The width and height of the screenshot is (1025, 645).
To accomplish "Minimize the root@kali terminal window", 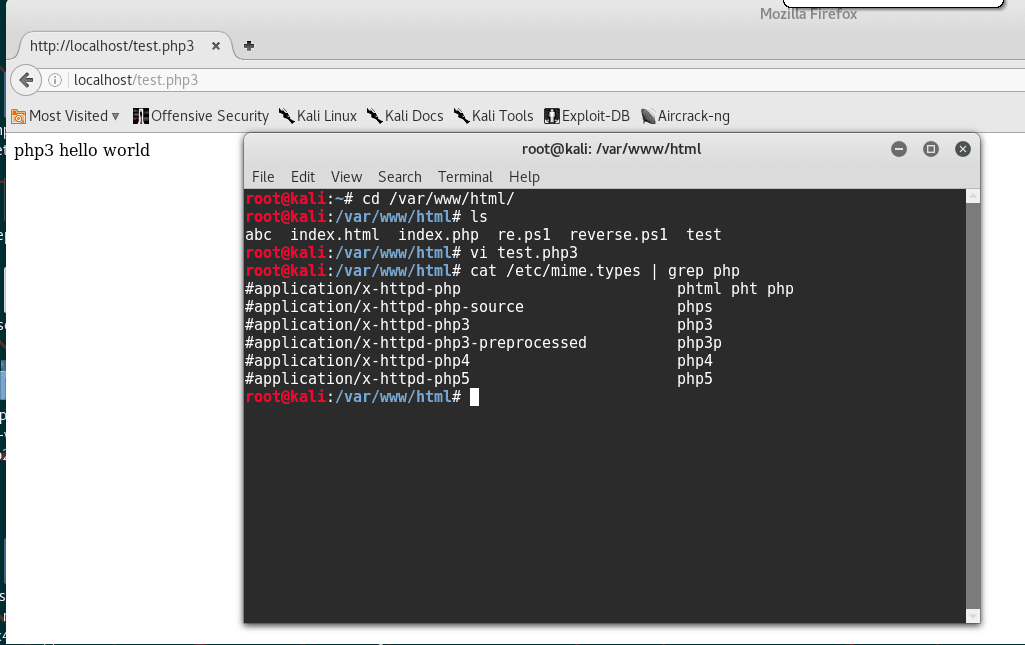I will pyautogui.click(x=899, y=149).
